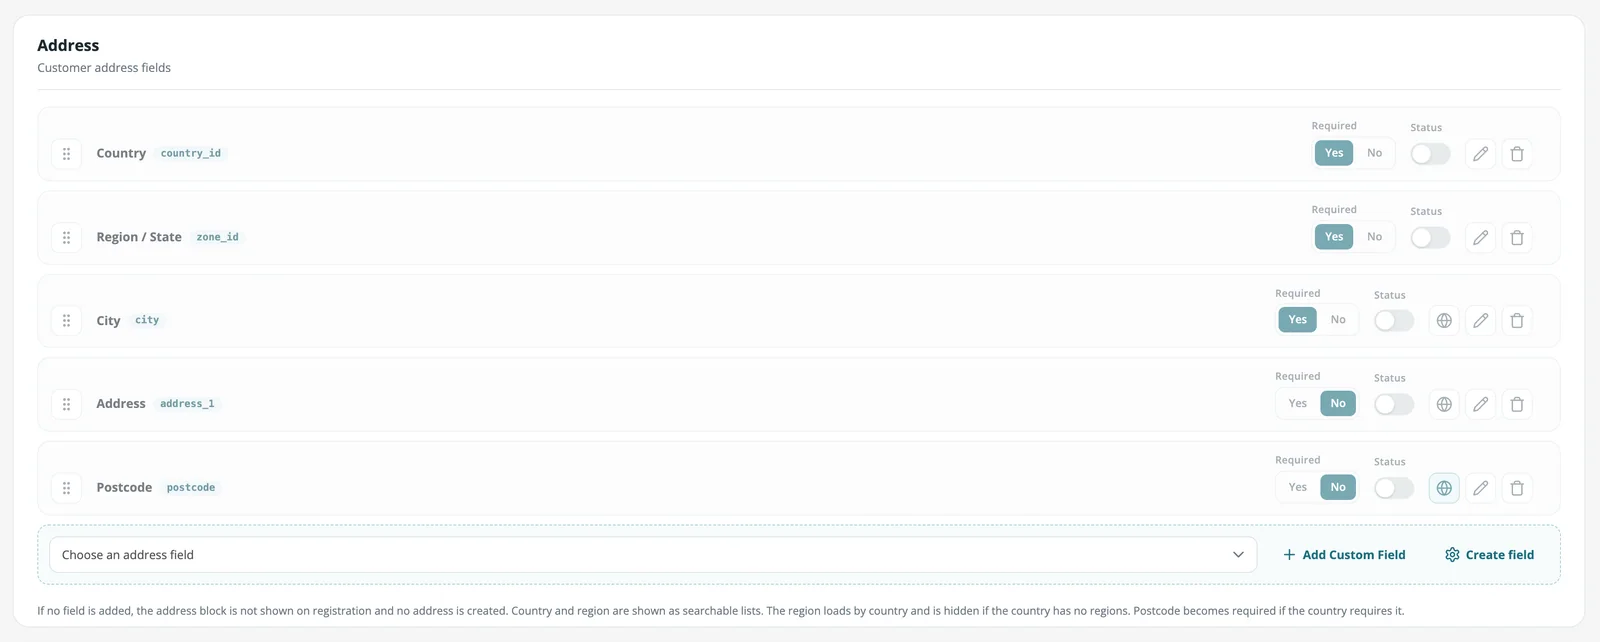Screen dimensions: 1600x642
Task: Edit the Region / State field with pencil icon
Action: click(1480, 238)
